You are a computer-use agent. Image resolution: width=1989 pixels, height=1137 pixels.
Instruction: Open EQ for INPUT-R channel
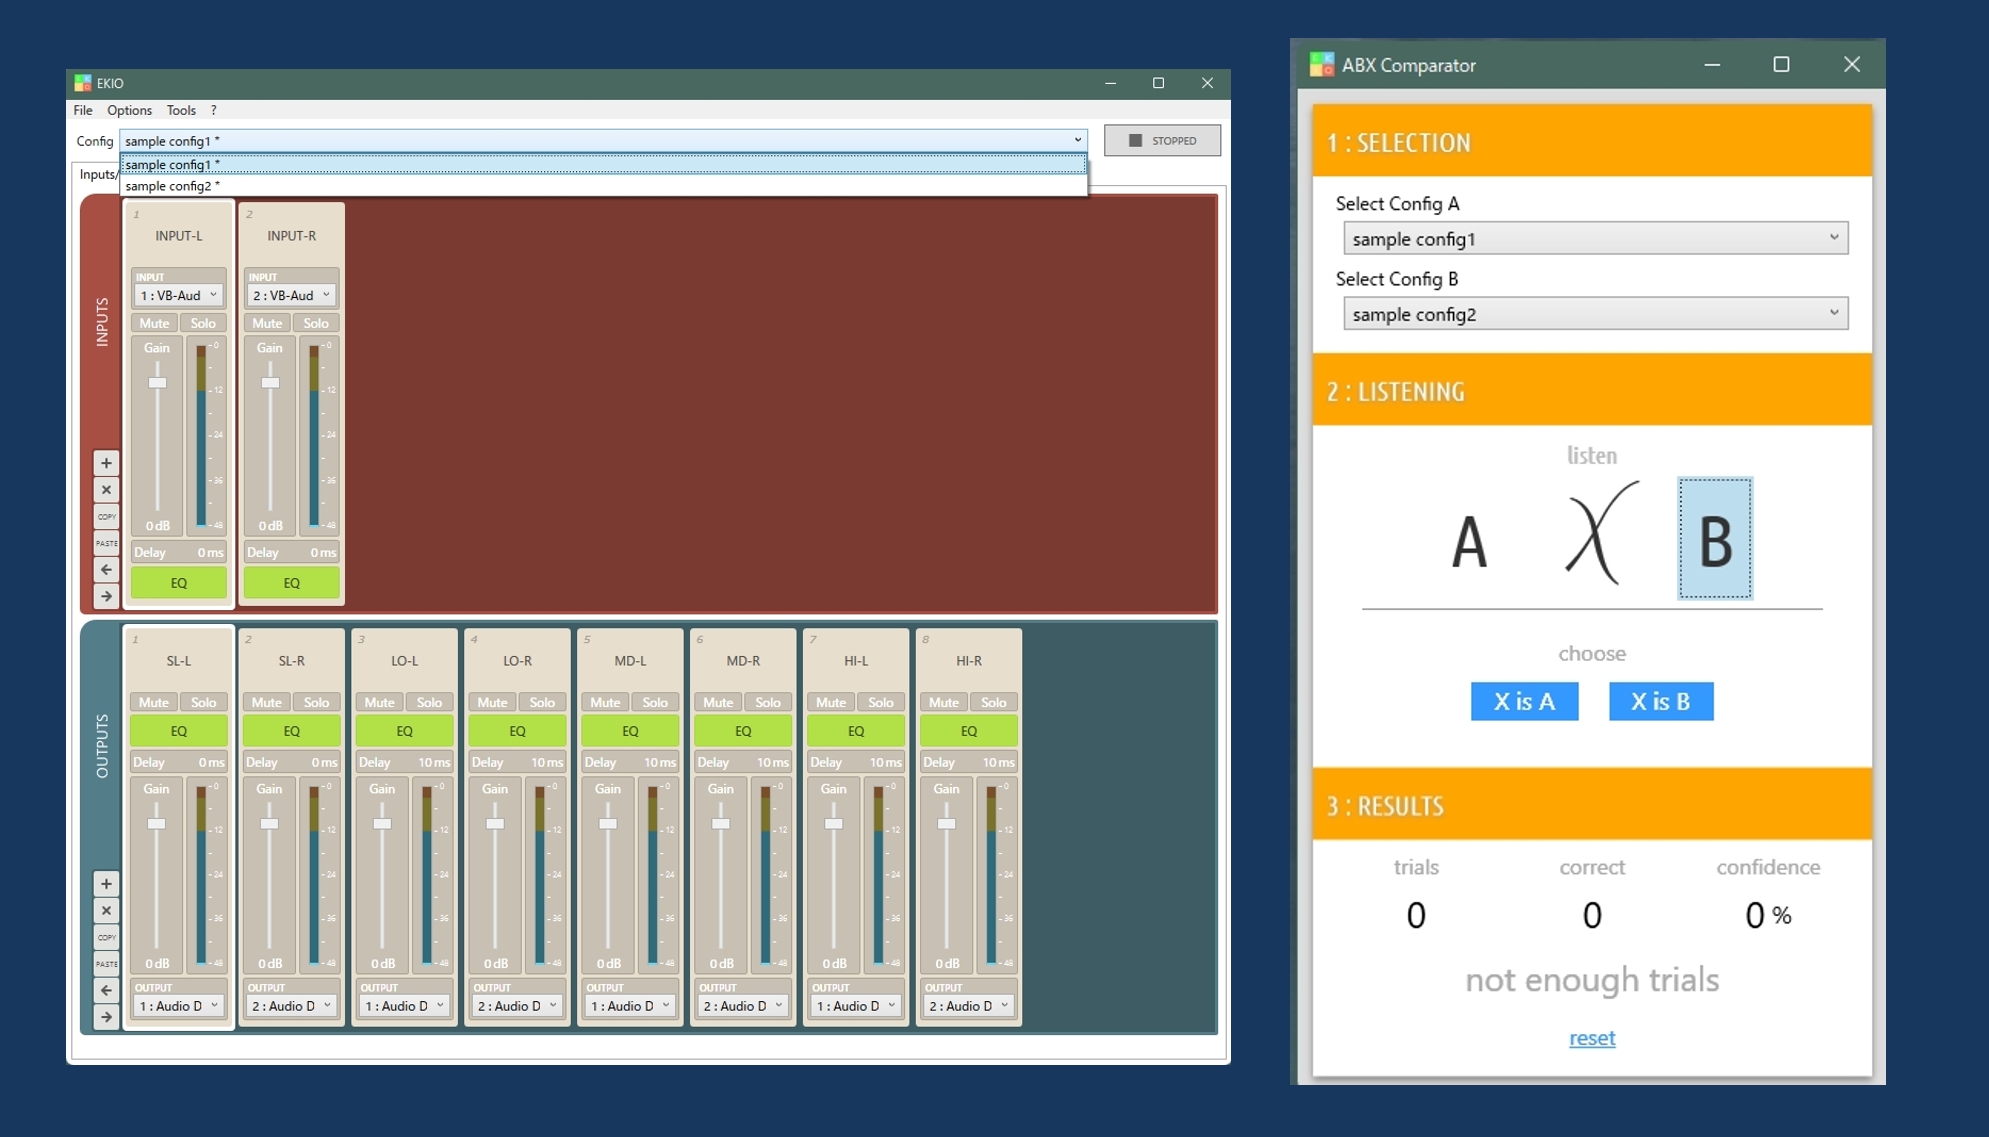point(291,583)
